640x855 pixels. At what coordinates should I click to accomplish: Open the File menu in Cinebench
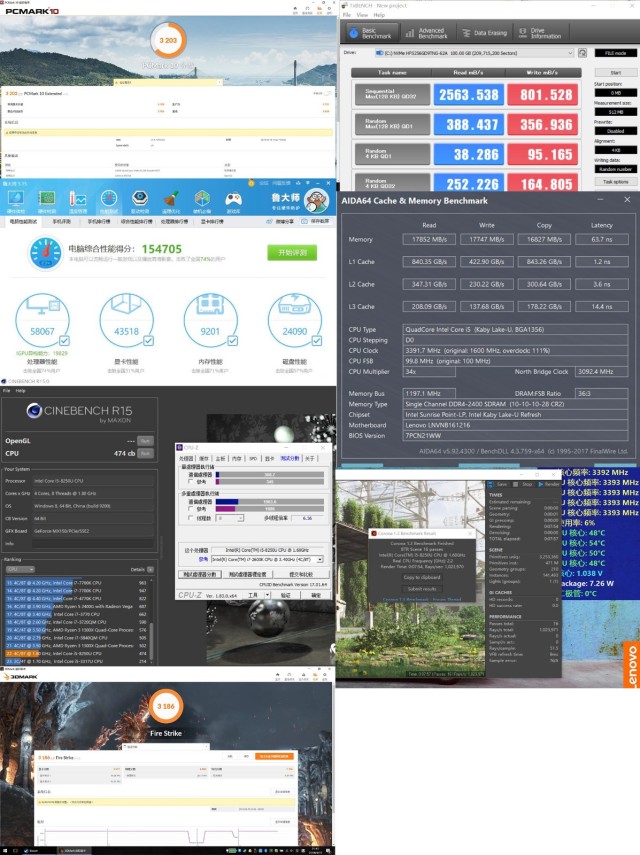coord(7,390)
